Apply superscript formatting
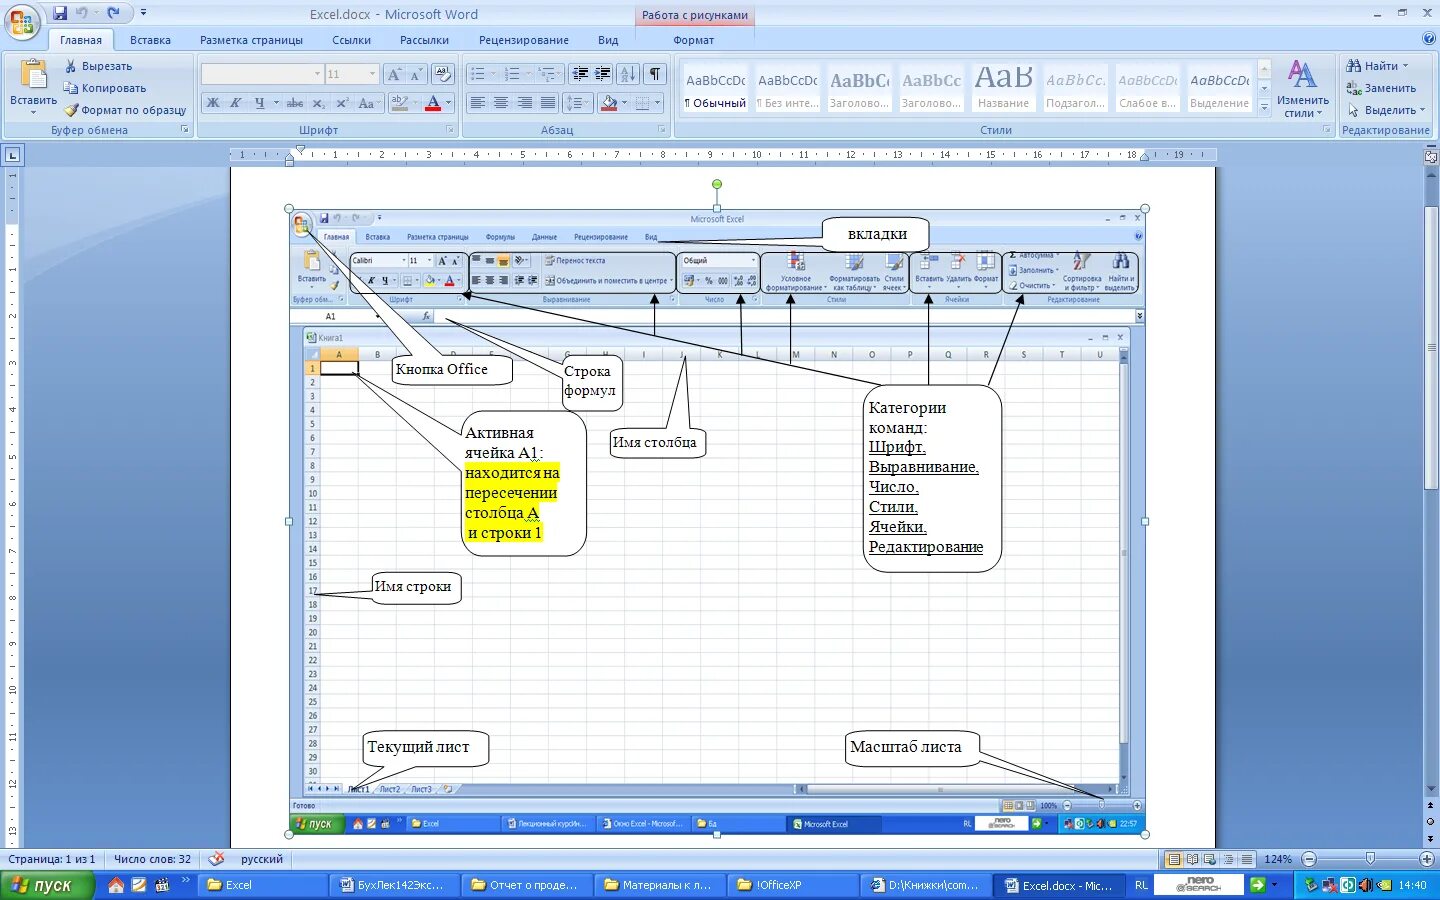The image size is (1440, 900). tap(342, 103)
